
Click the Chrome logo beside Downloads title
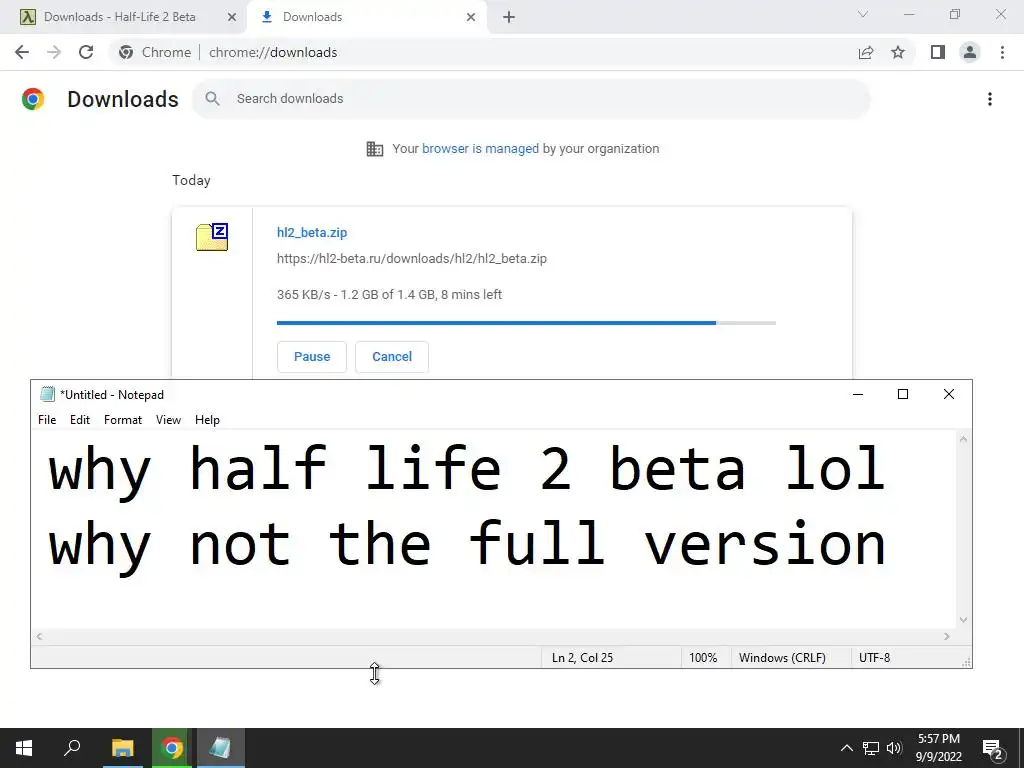(x=33, y=99)
